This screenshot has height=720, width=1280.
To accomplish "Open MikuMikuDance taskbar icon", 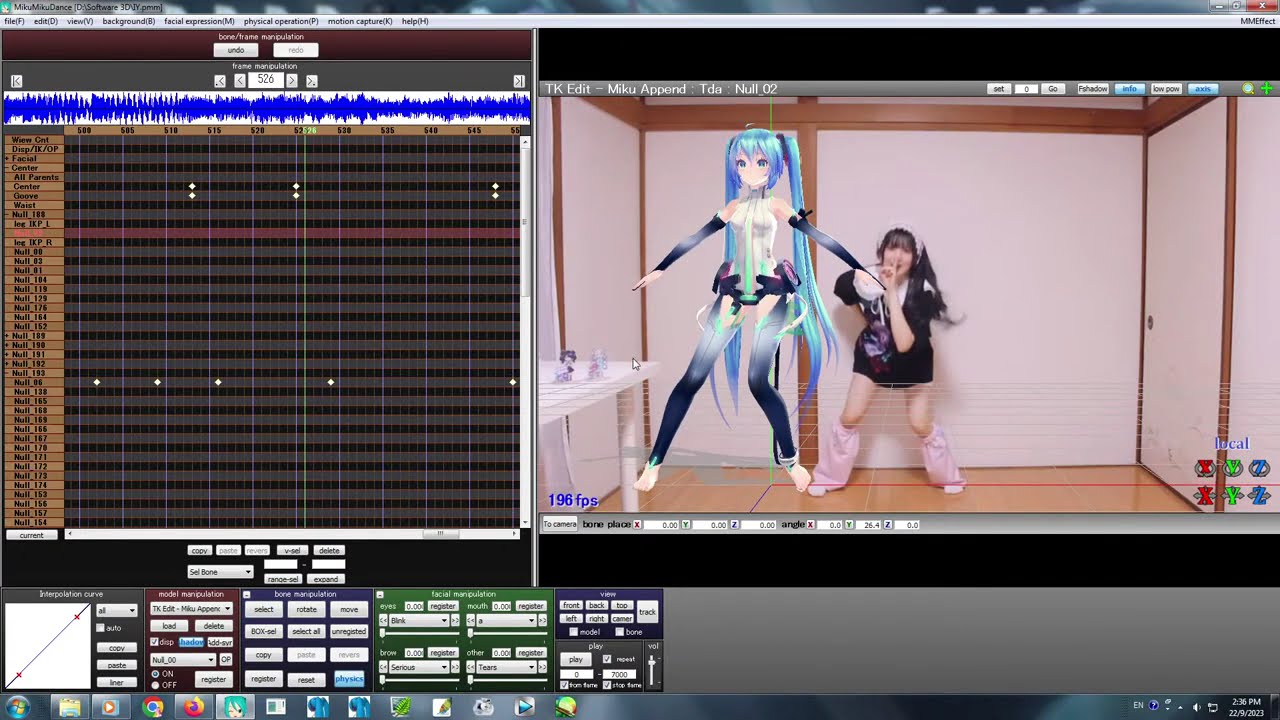I will (235, 707).
